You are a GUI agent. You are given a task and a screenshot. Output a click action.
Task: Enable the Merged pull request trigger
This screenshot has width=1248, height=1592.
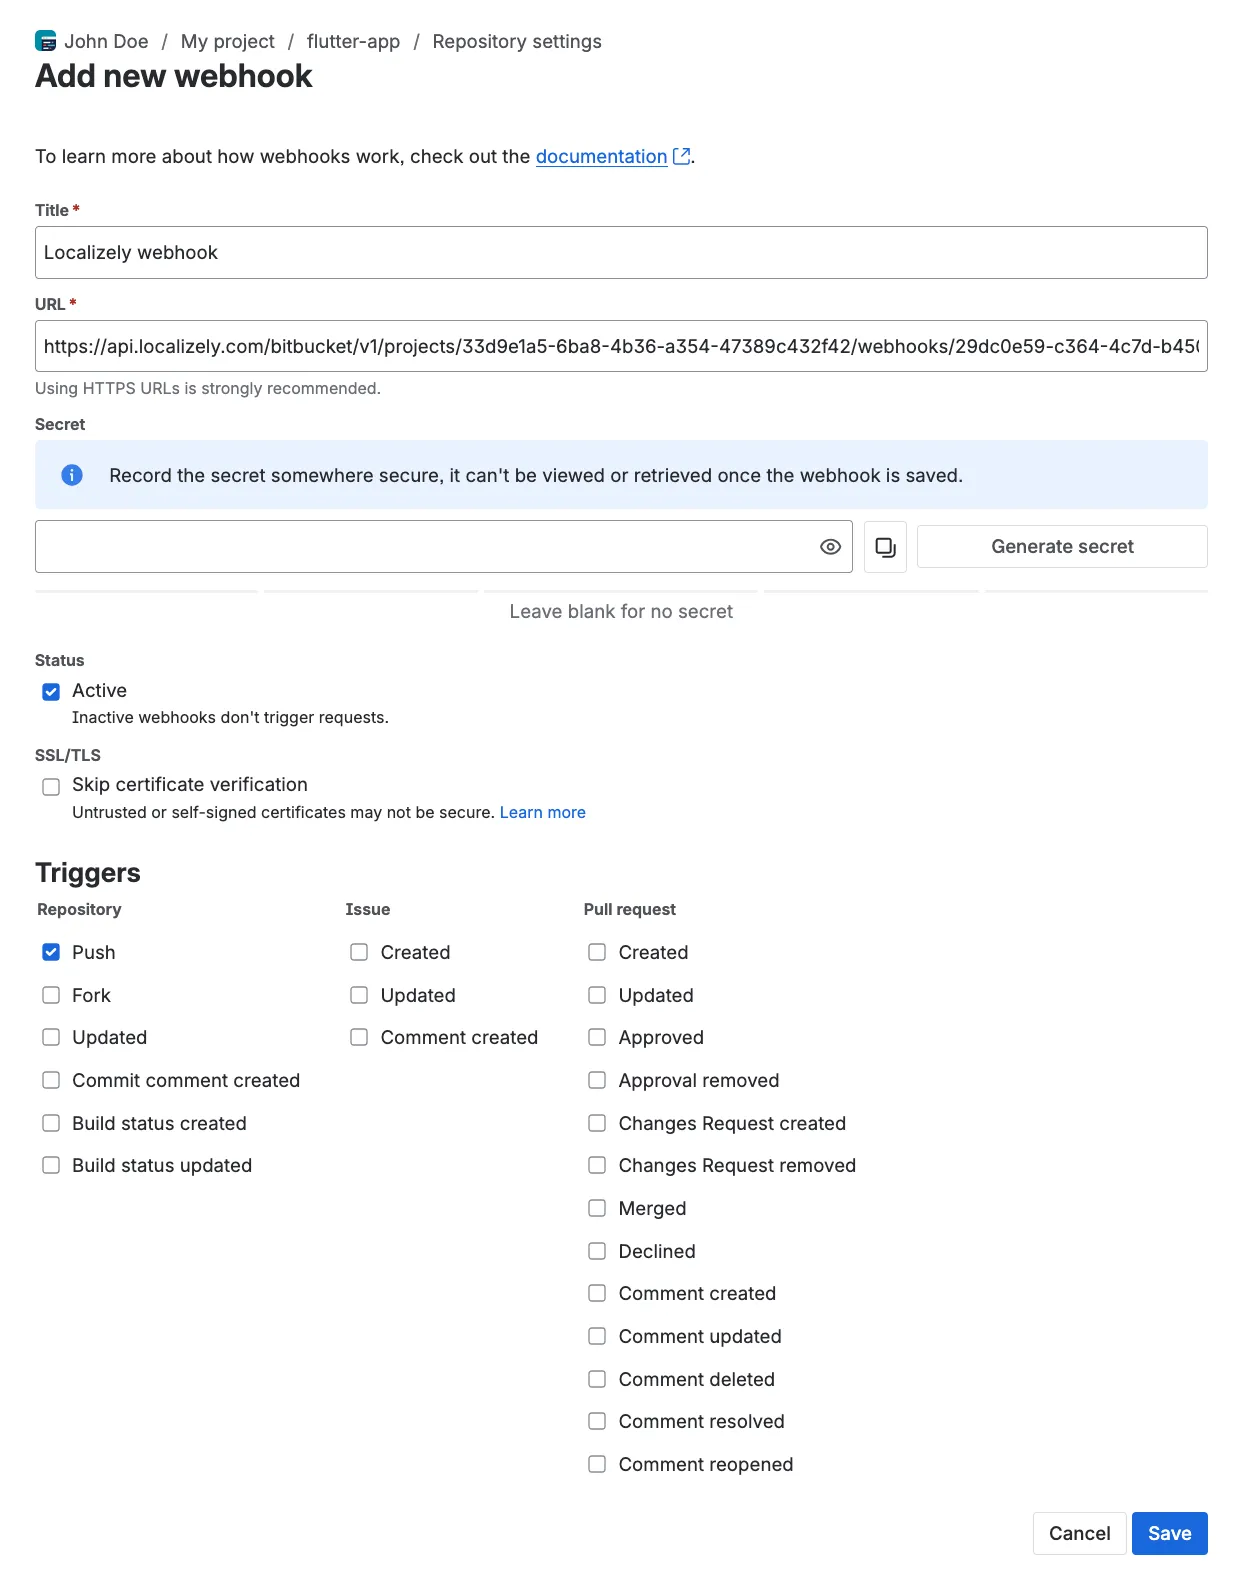pyautogui.click(x=597, y=1208)
